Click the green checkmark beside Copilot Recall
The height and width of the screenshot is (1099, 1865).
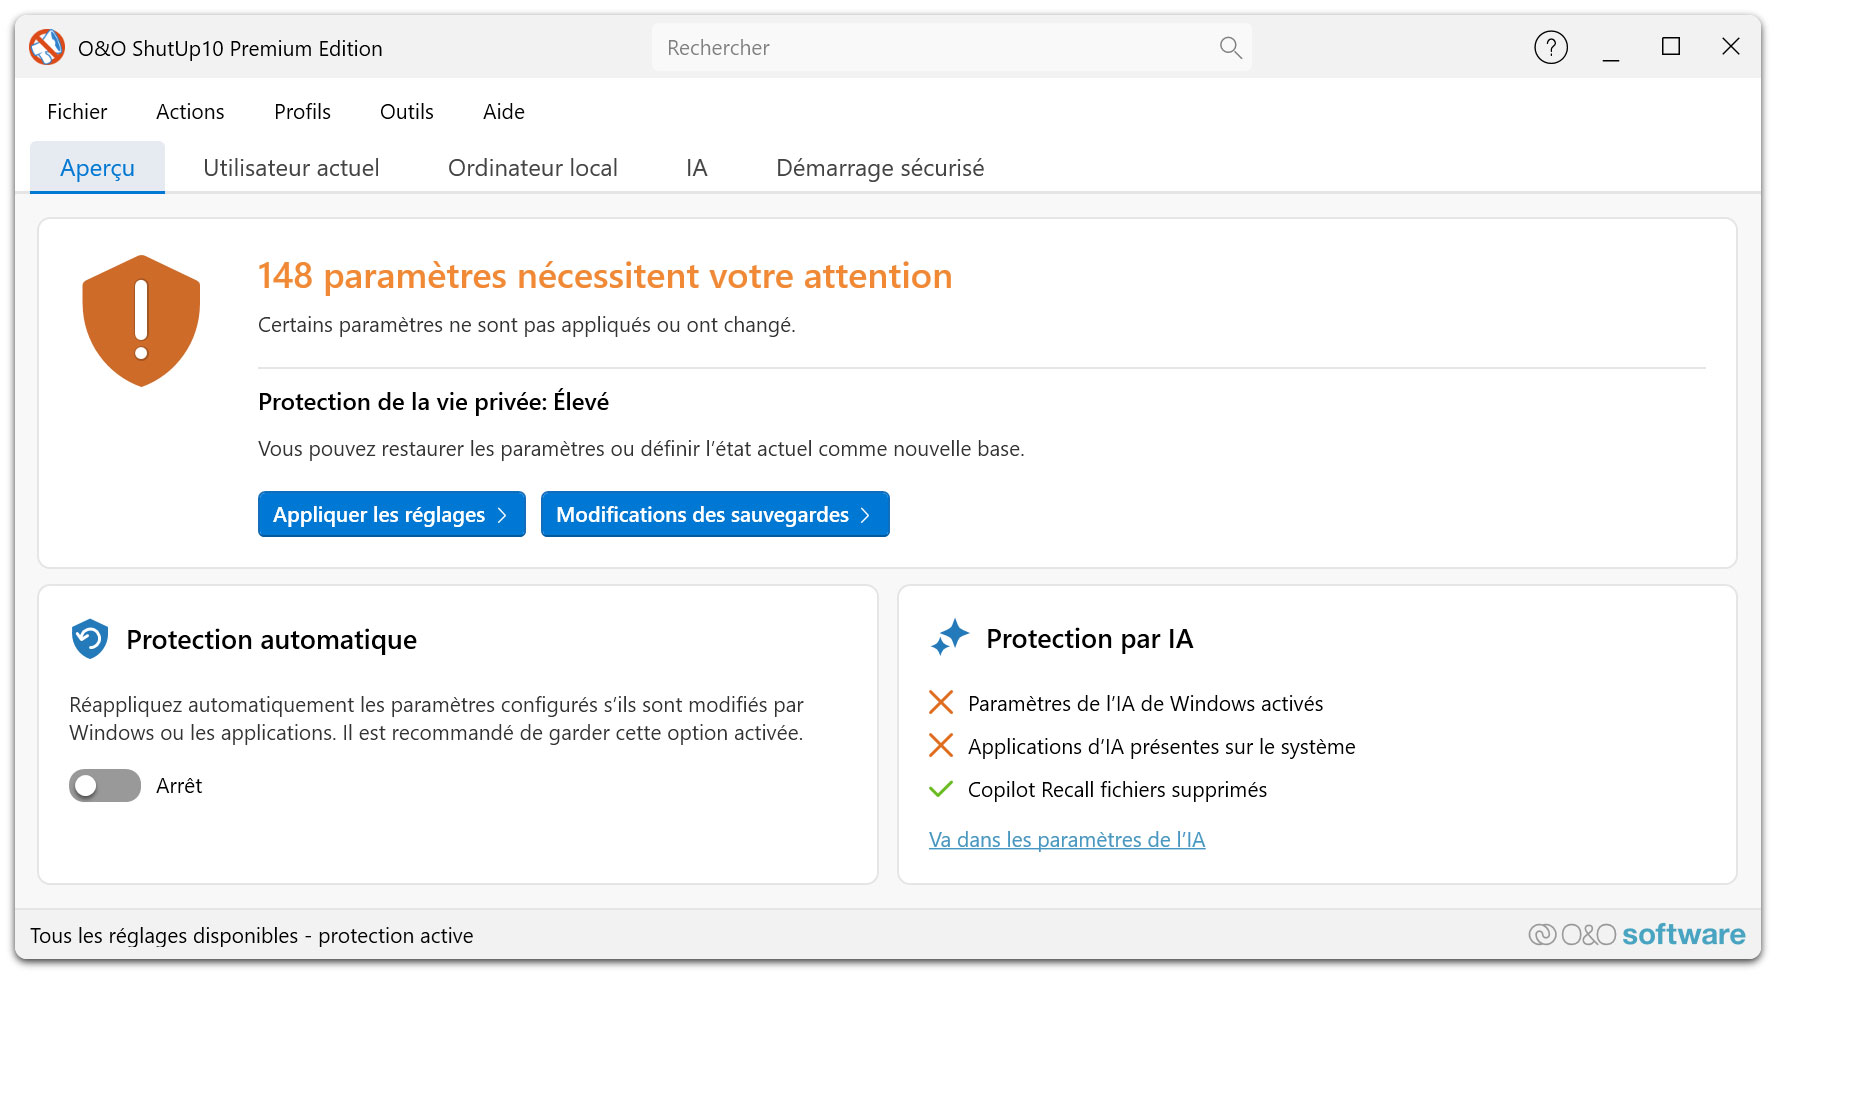coord(941,789)
